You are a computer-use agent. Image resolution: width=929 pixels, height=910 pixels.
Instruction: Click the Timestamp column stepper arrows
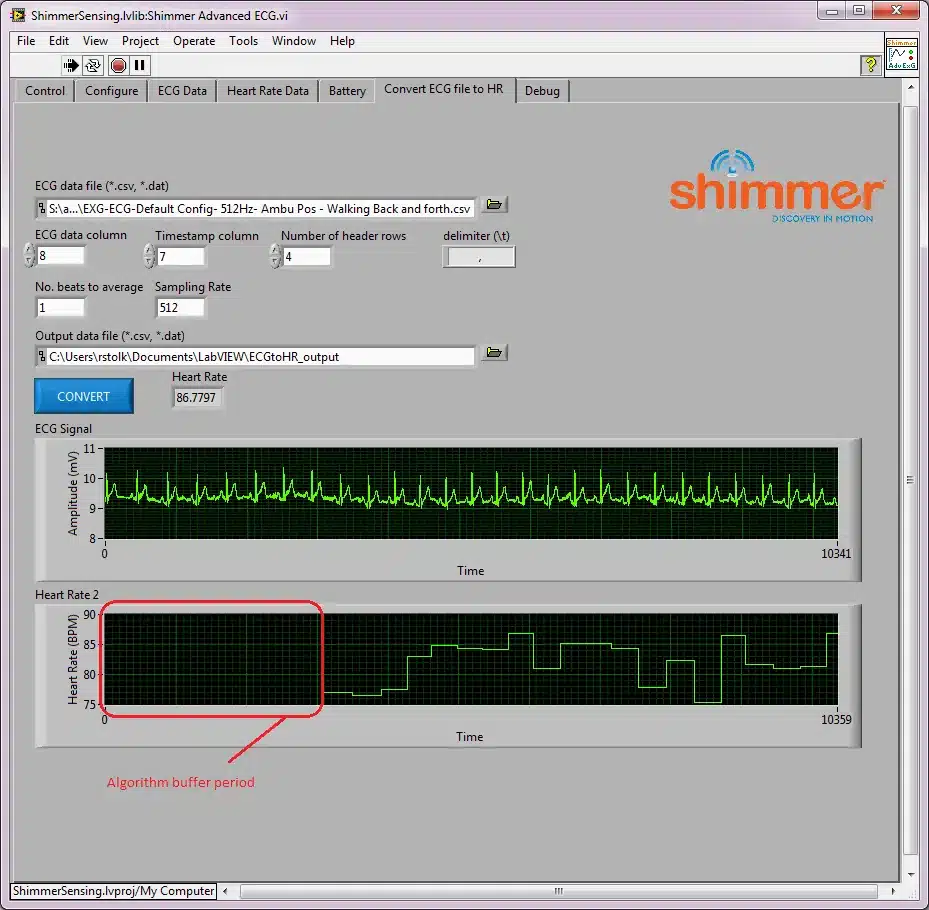coord(149,257)
